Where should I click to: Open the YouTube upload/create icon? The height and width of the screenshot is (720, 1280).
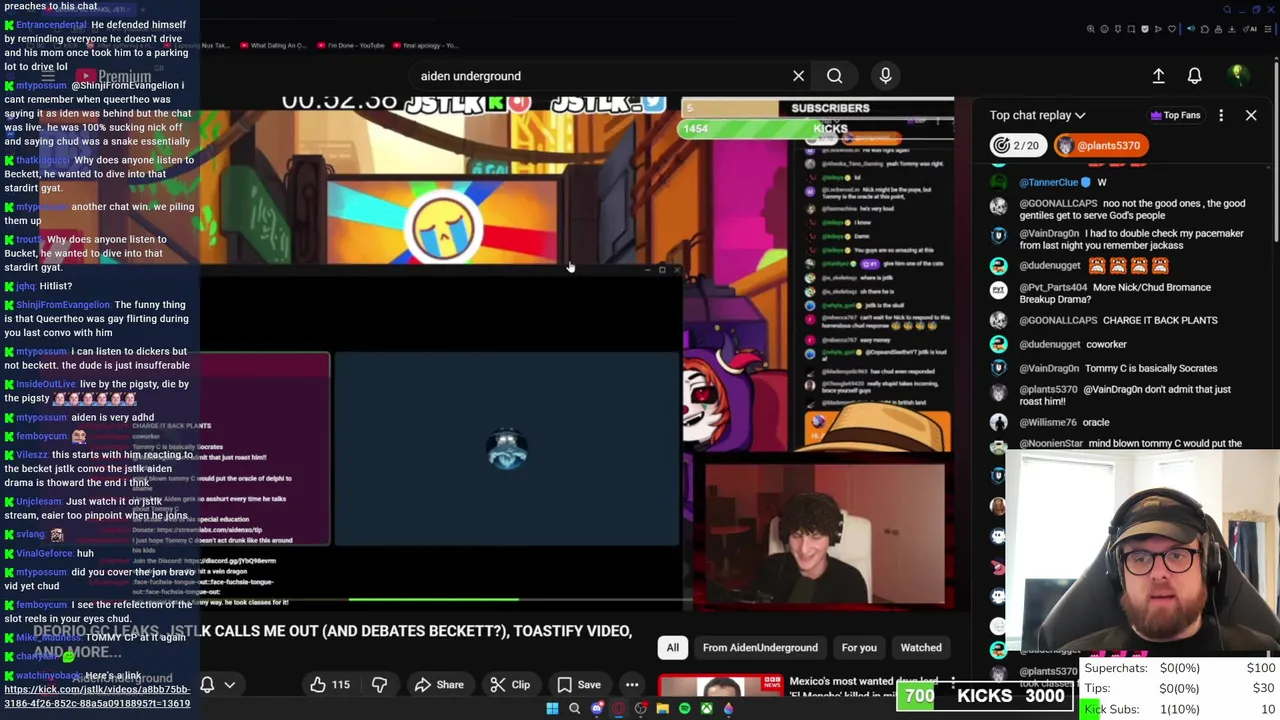pyautogui.click(x=1158, y=76)
